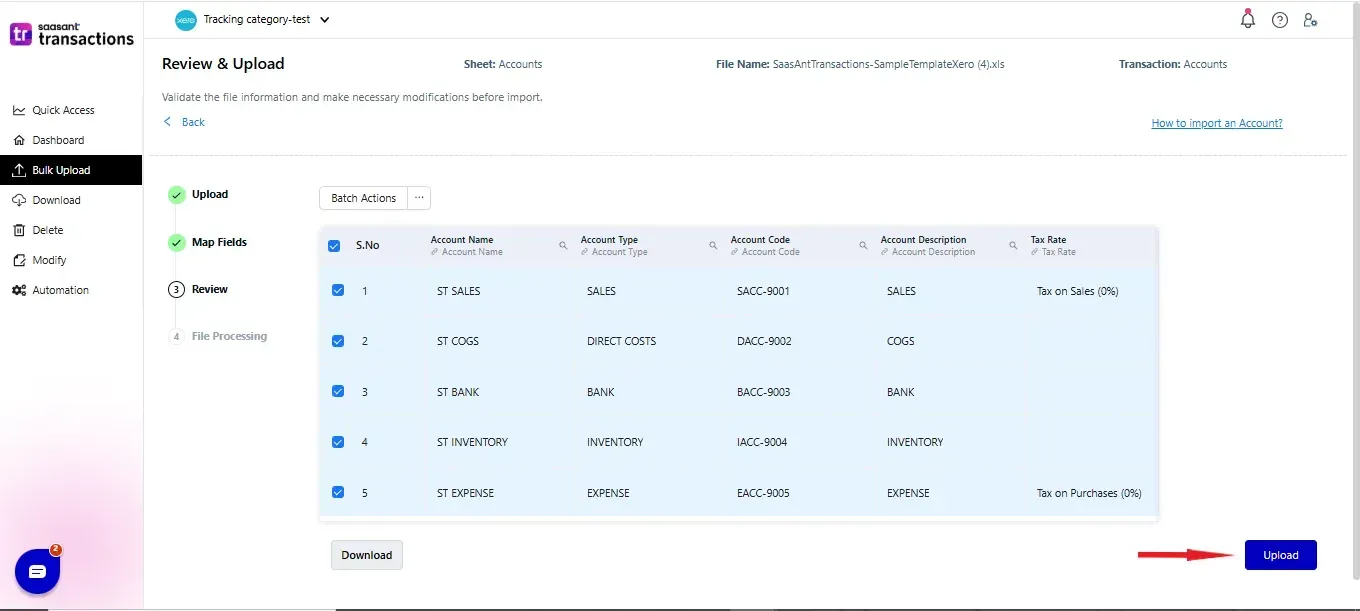The width and height of the screenshot is (1360, 611).
Task: Go to the Map Fields step
Action: 208,242
